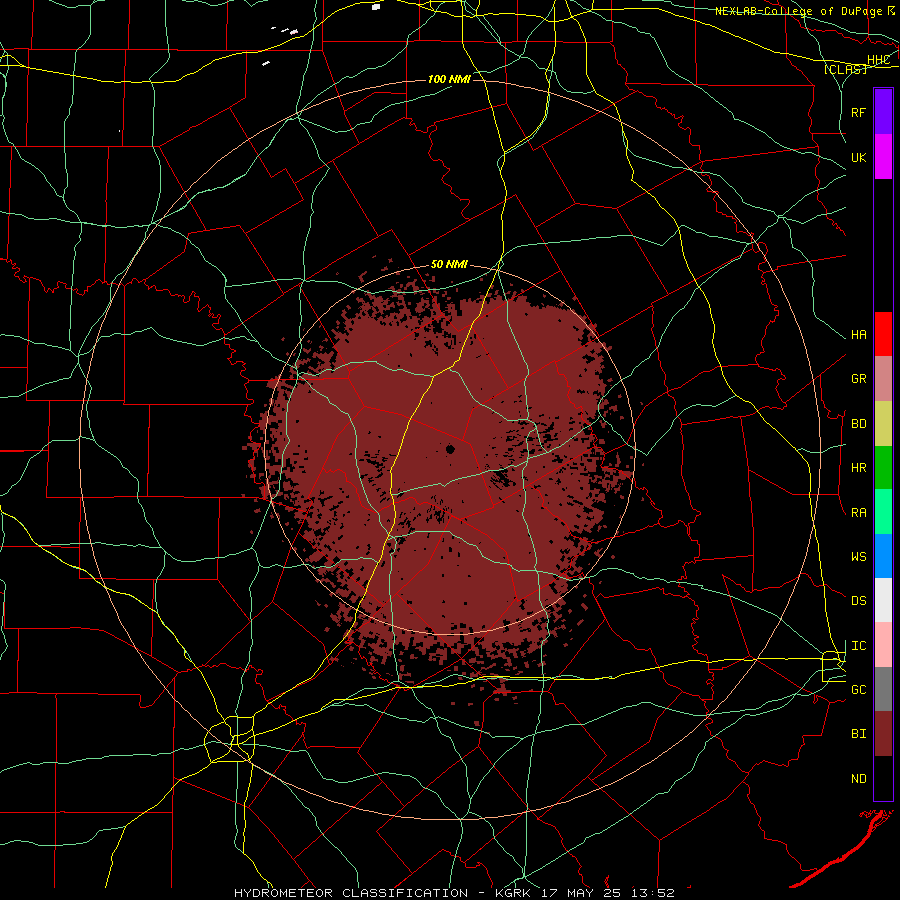Viewport: 900px width, 900px height.
Task: Click the 'BI' legend label
Action: pos(859,734)
